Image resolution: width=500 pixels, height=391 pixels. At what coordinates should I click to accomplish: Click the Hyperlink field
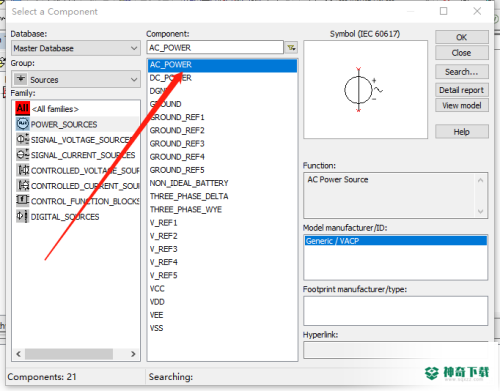pos(396,350)
